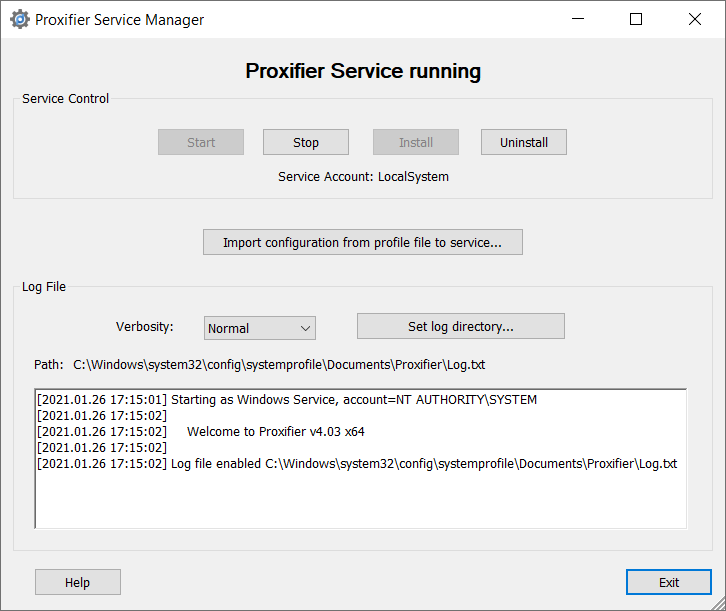Image resolution: width=726 pixels, height=611 pixels.
Task: Click Set log directory button
Action: click(x=461, y=326)
